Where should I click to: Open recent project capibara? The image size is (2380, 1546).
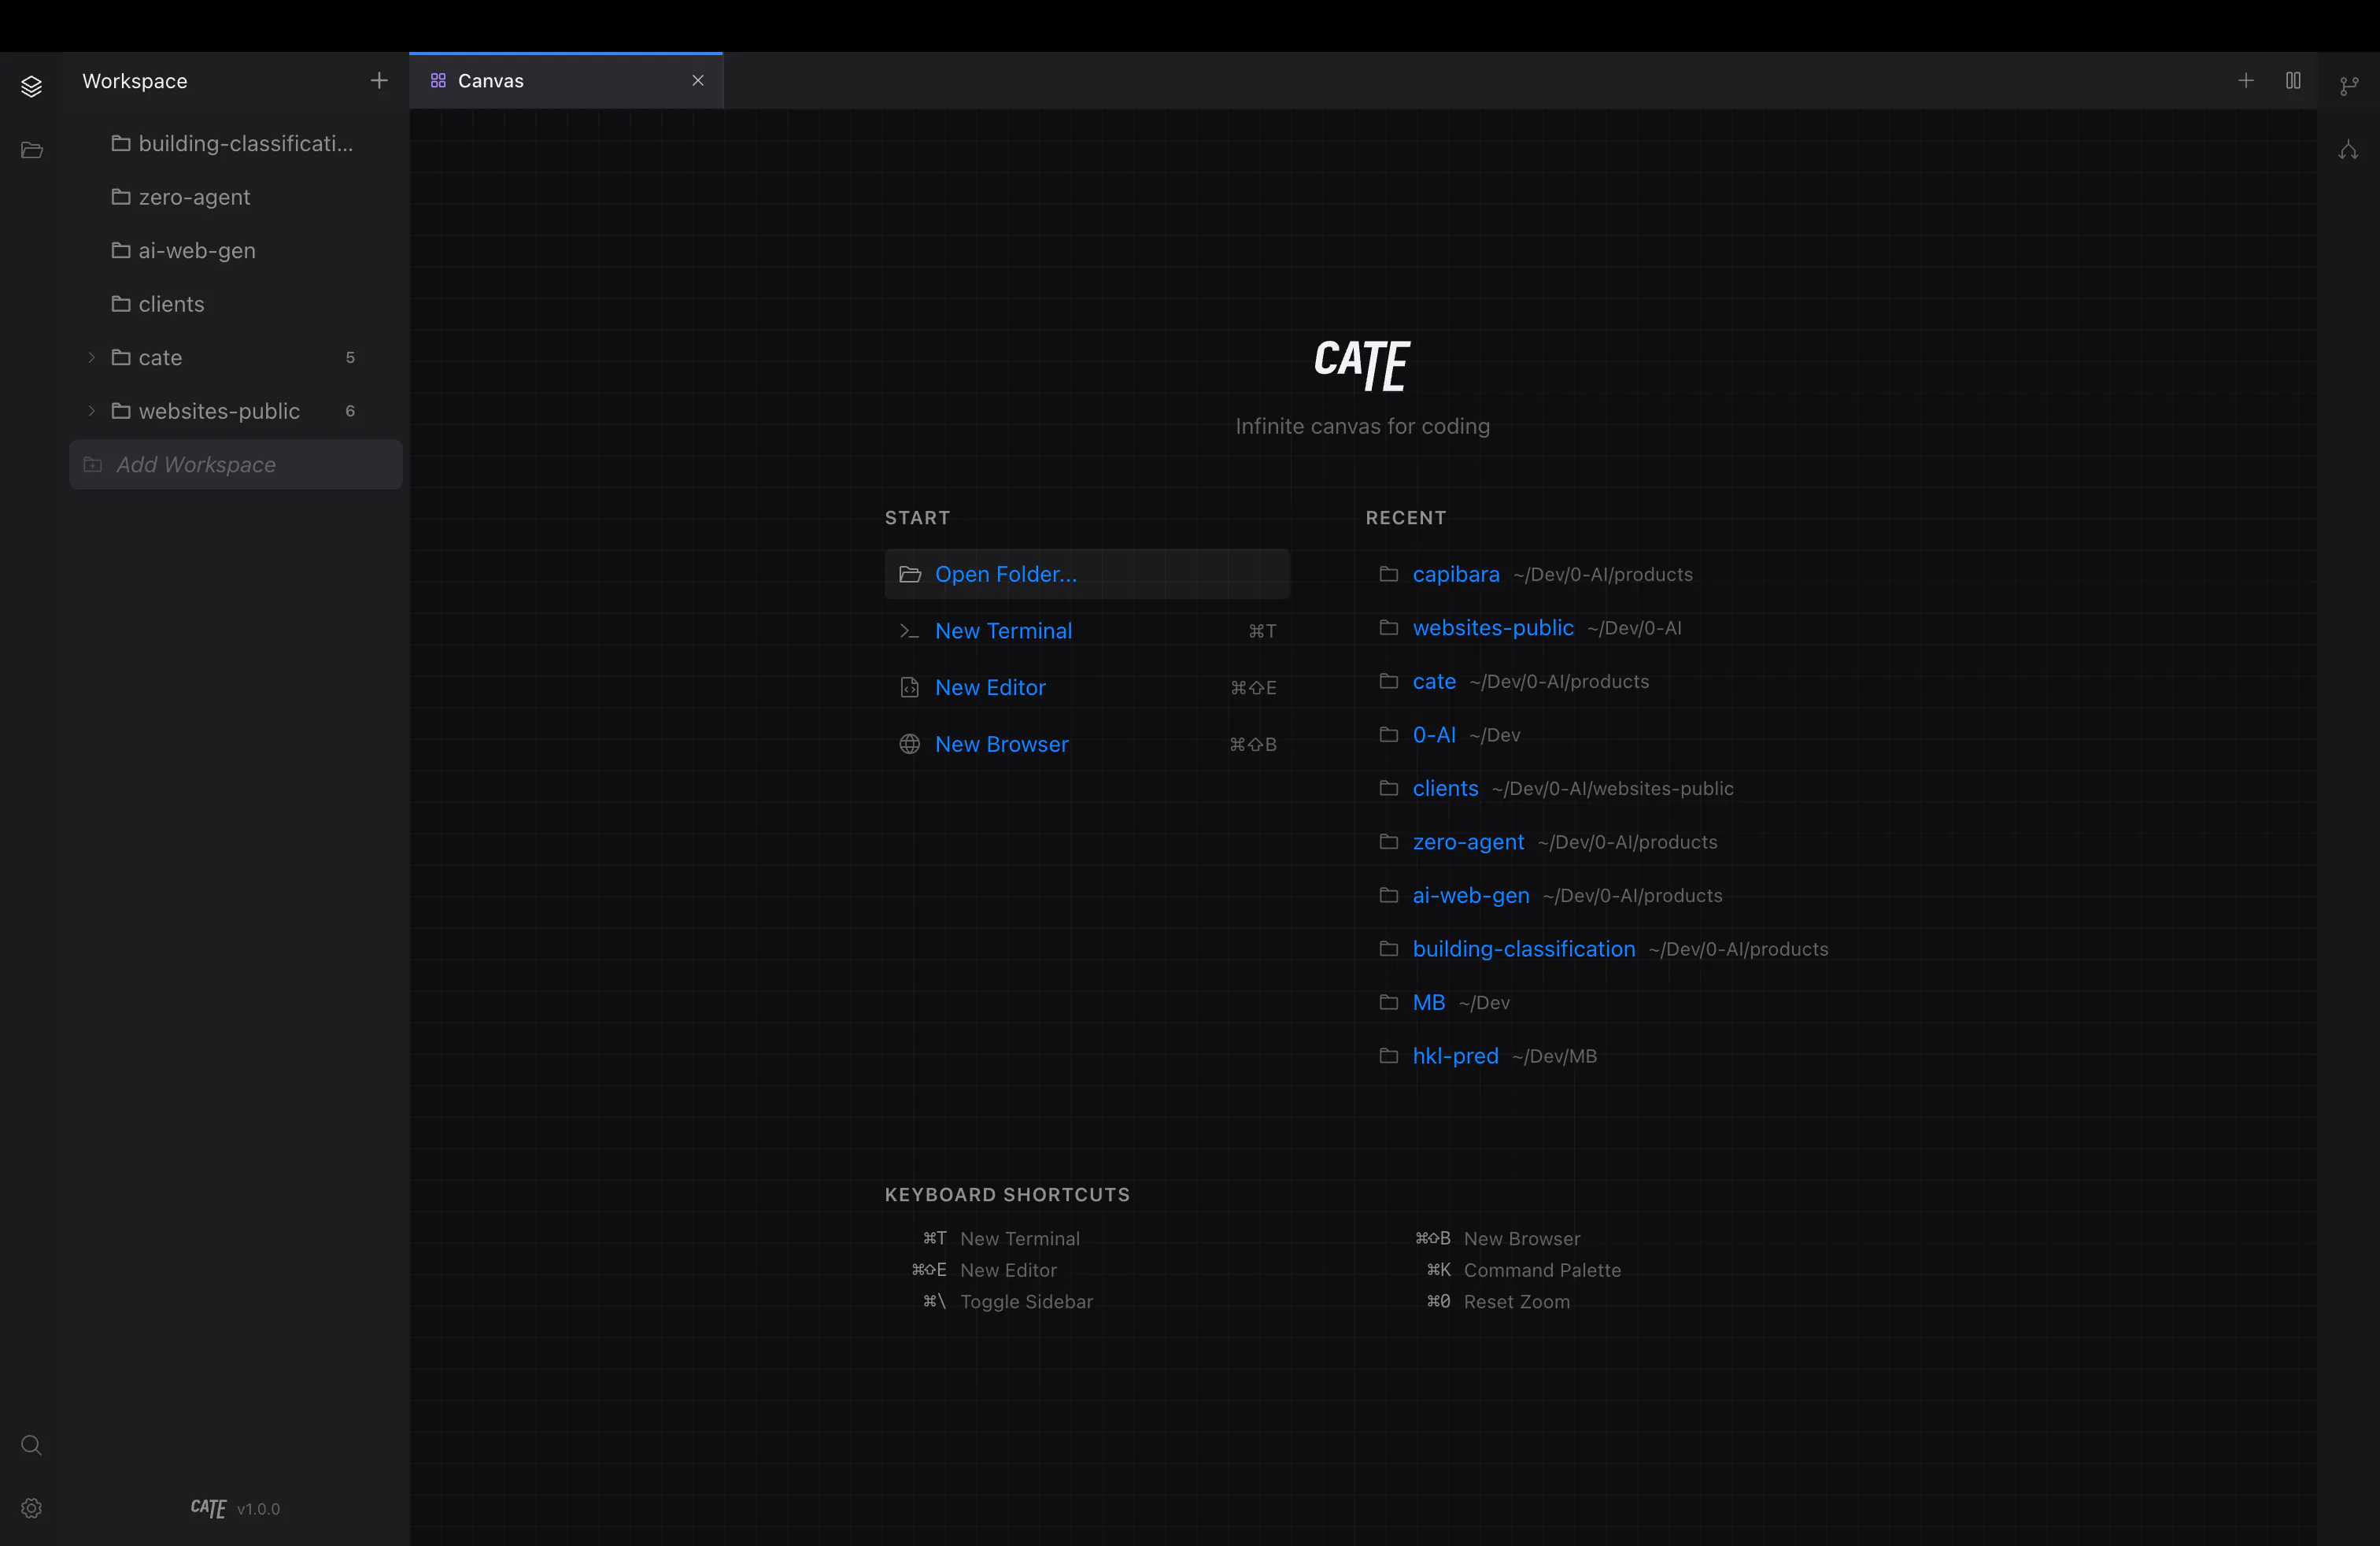click(1456, 574)
